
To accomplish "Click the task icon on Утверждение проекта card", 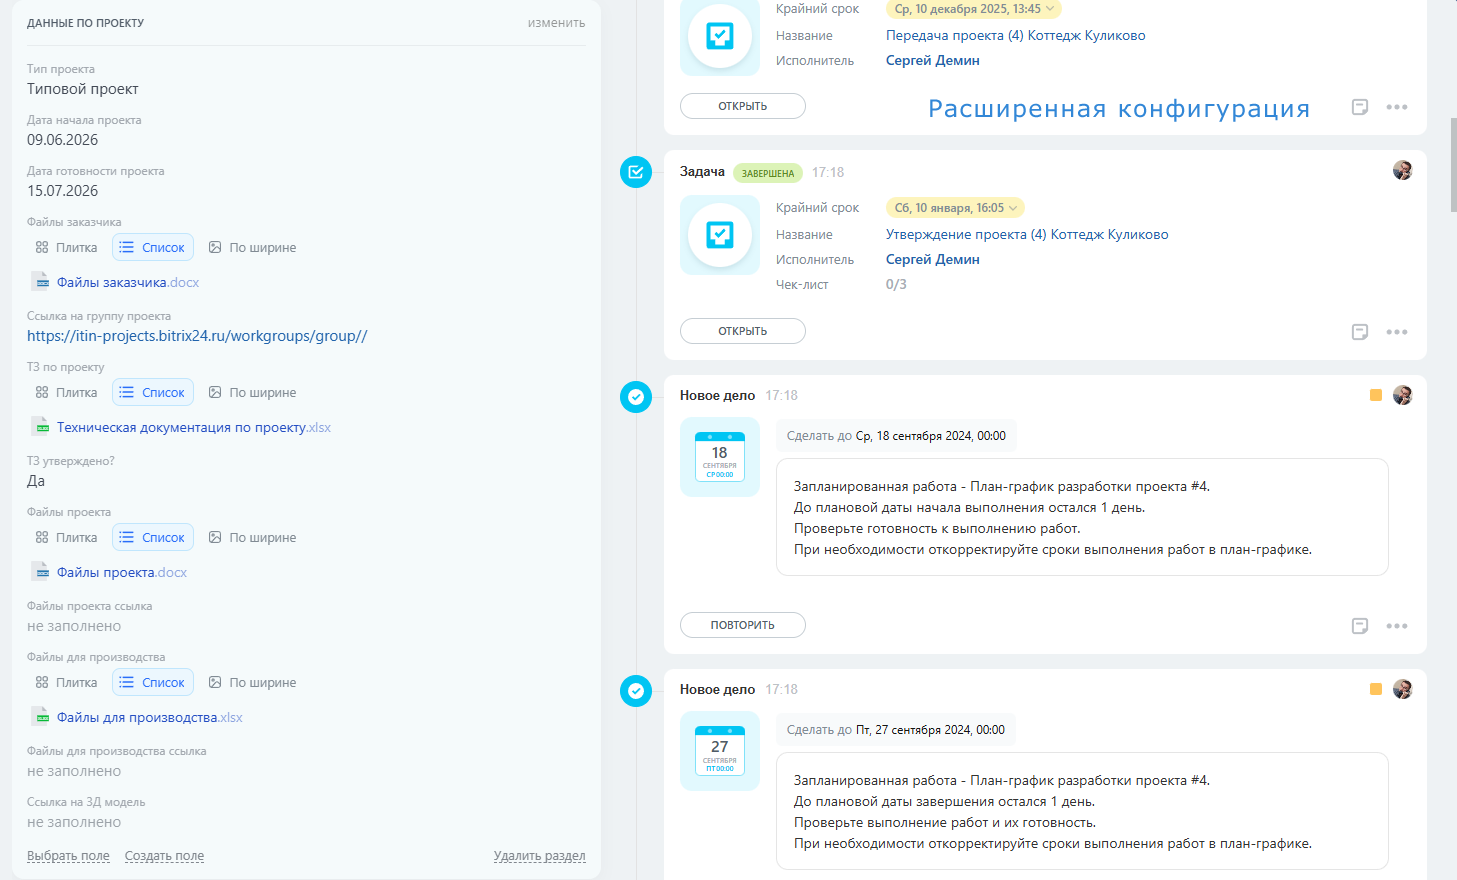I will (720, 235).
